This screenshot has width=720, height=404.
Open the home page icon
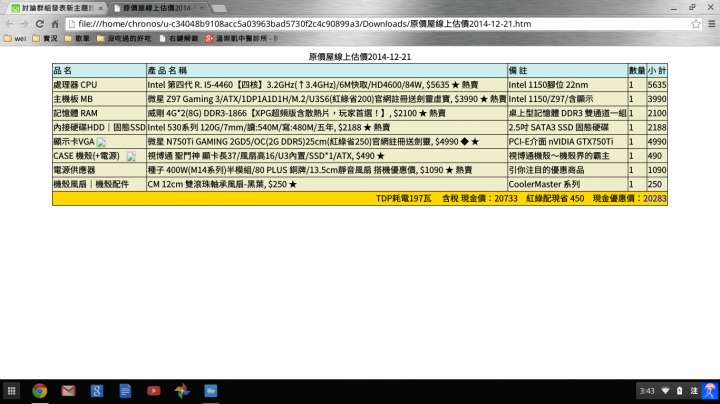click(55, 24)
